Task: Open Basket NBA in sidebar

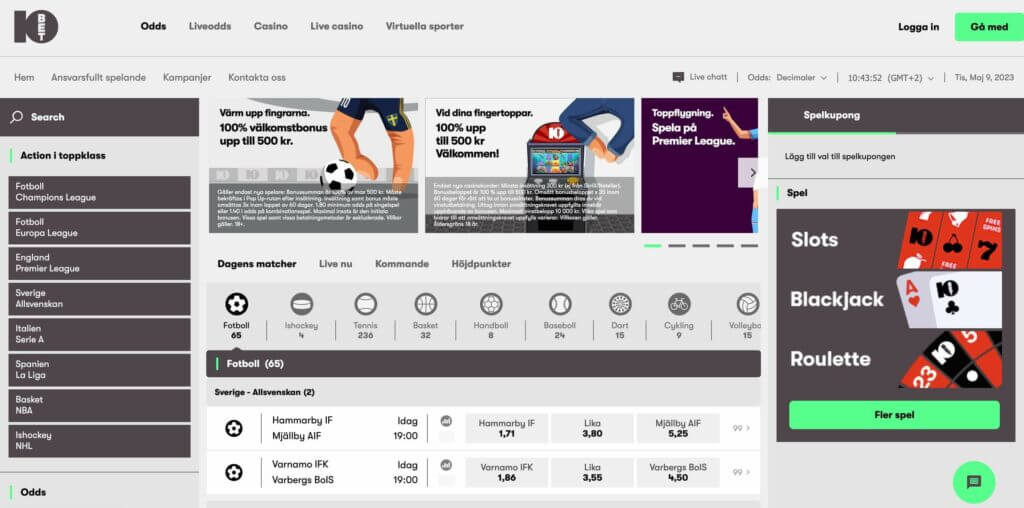Action: [x=99, y=405]
